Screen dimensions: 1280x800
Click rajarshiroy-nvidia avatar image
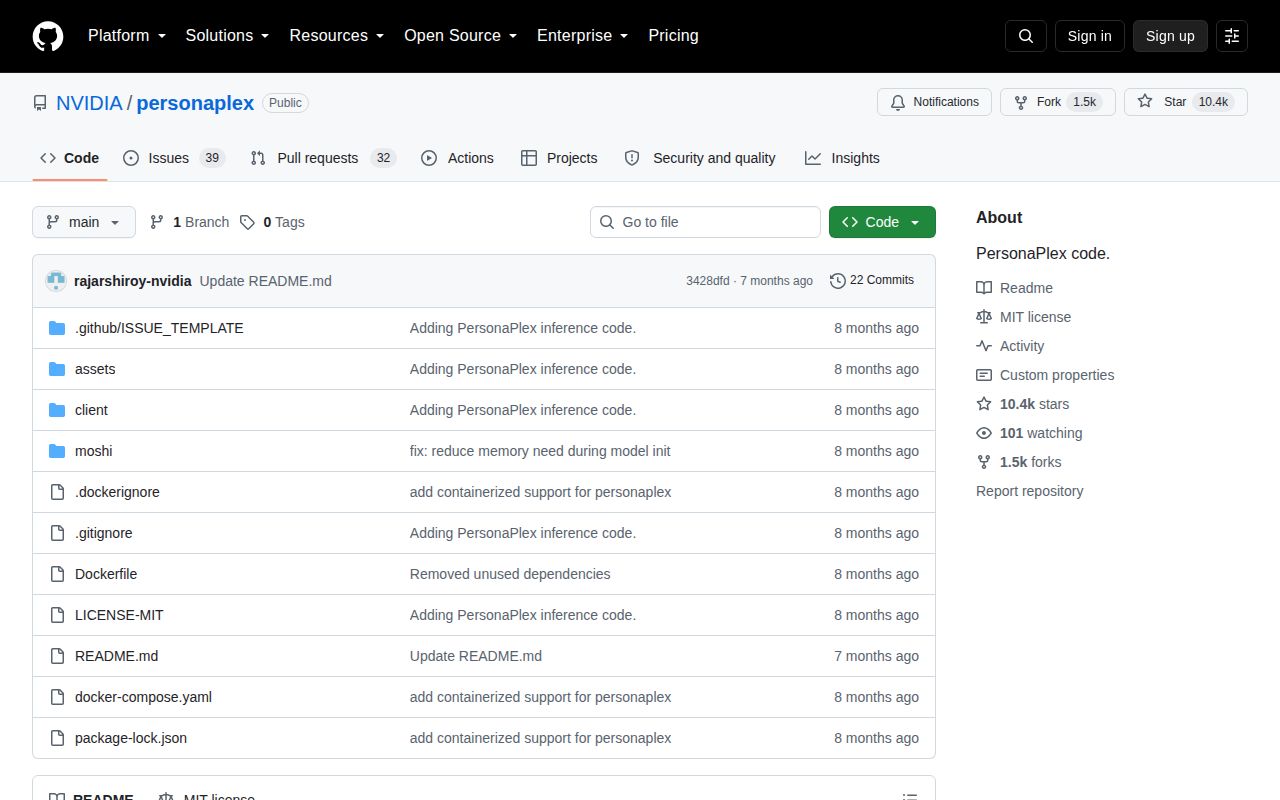56,281
